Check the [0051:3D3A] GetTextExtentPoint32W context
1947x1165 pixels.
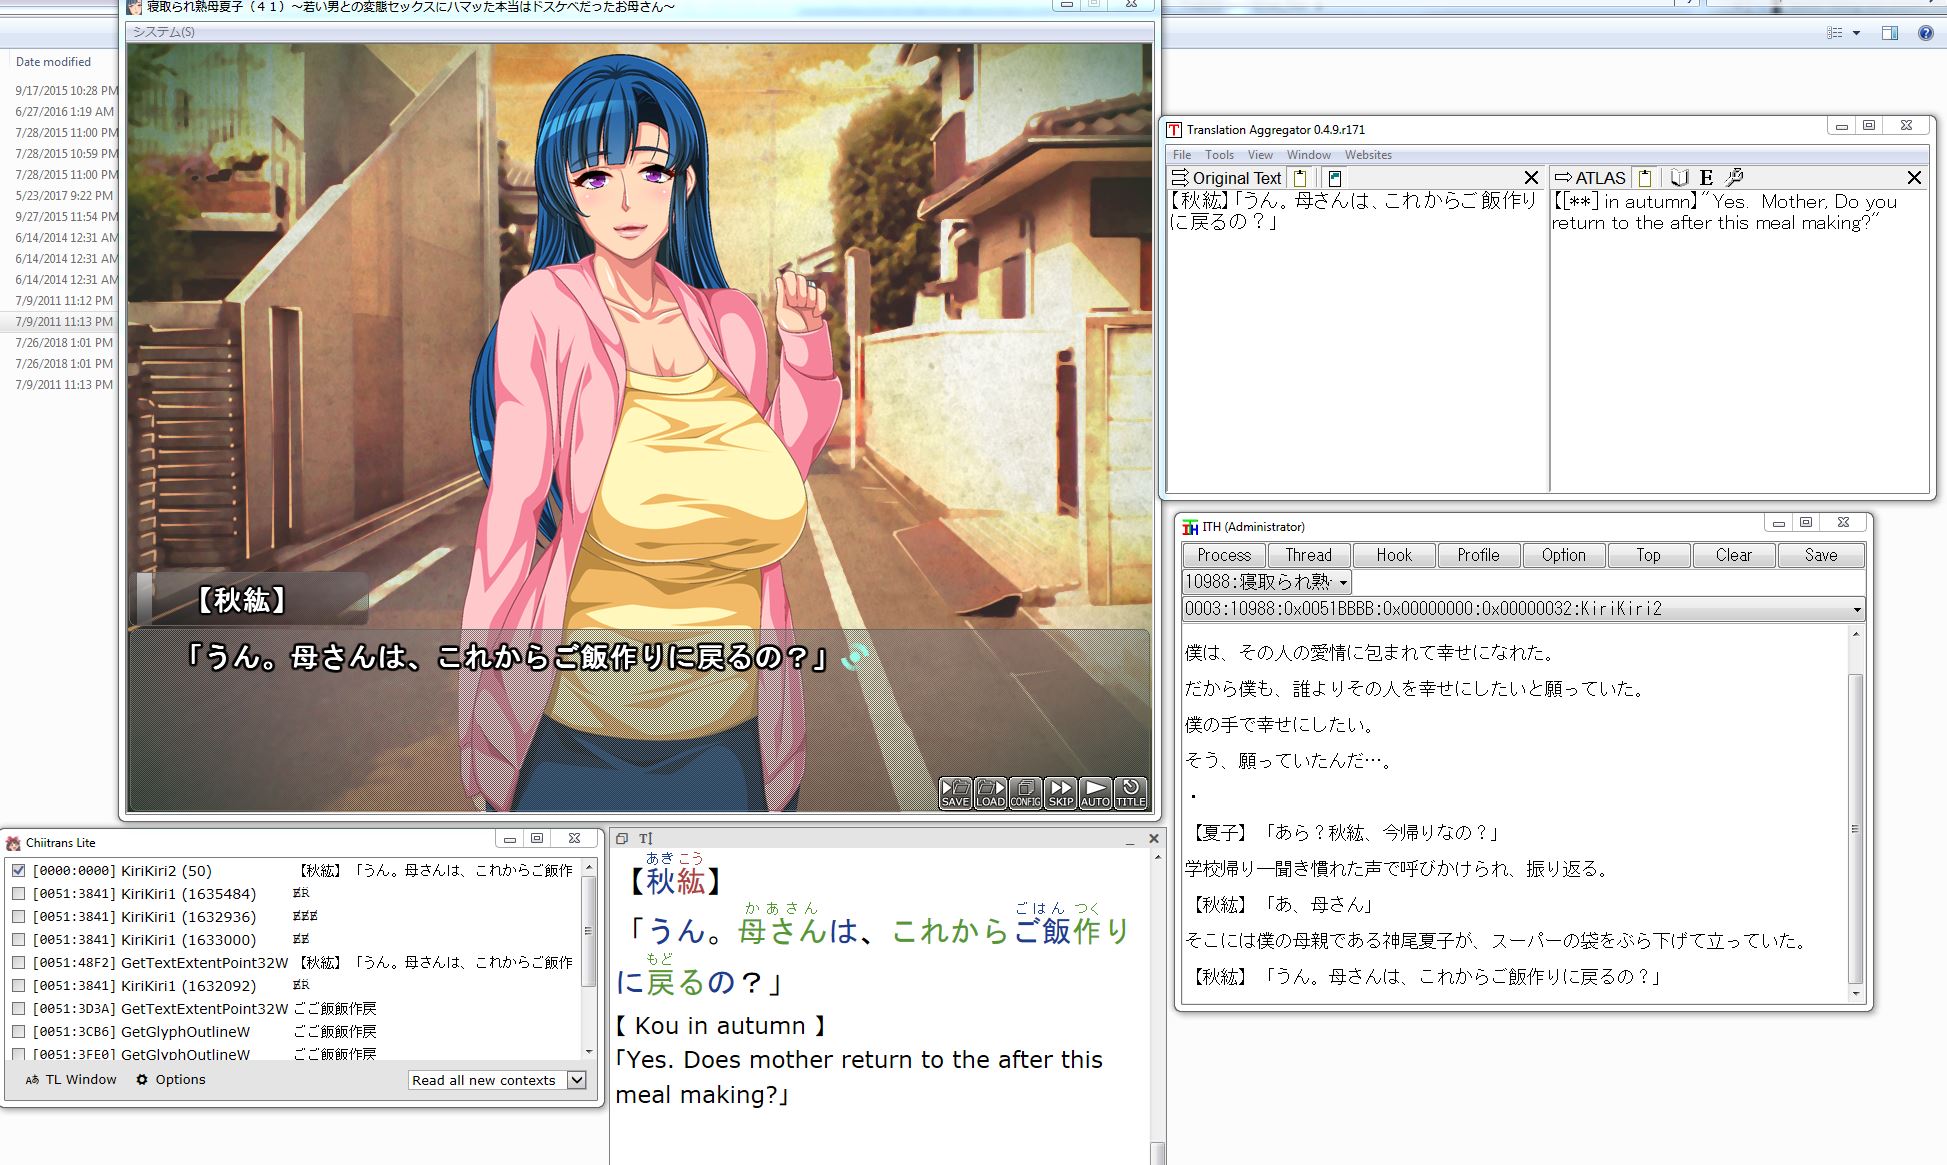(x=19, y=1009)
